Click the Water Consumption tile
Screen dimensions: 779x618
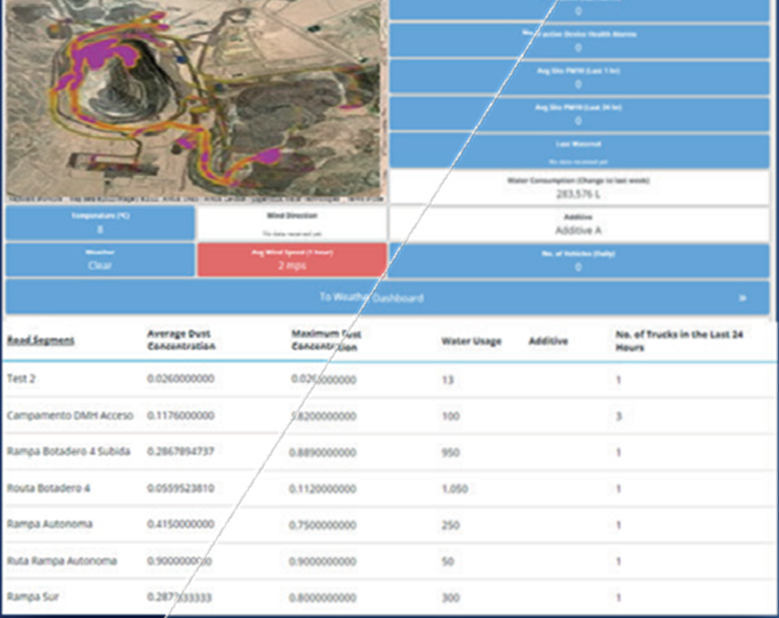tap(579, 187)
